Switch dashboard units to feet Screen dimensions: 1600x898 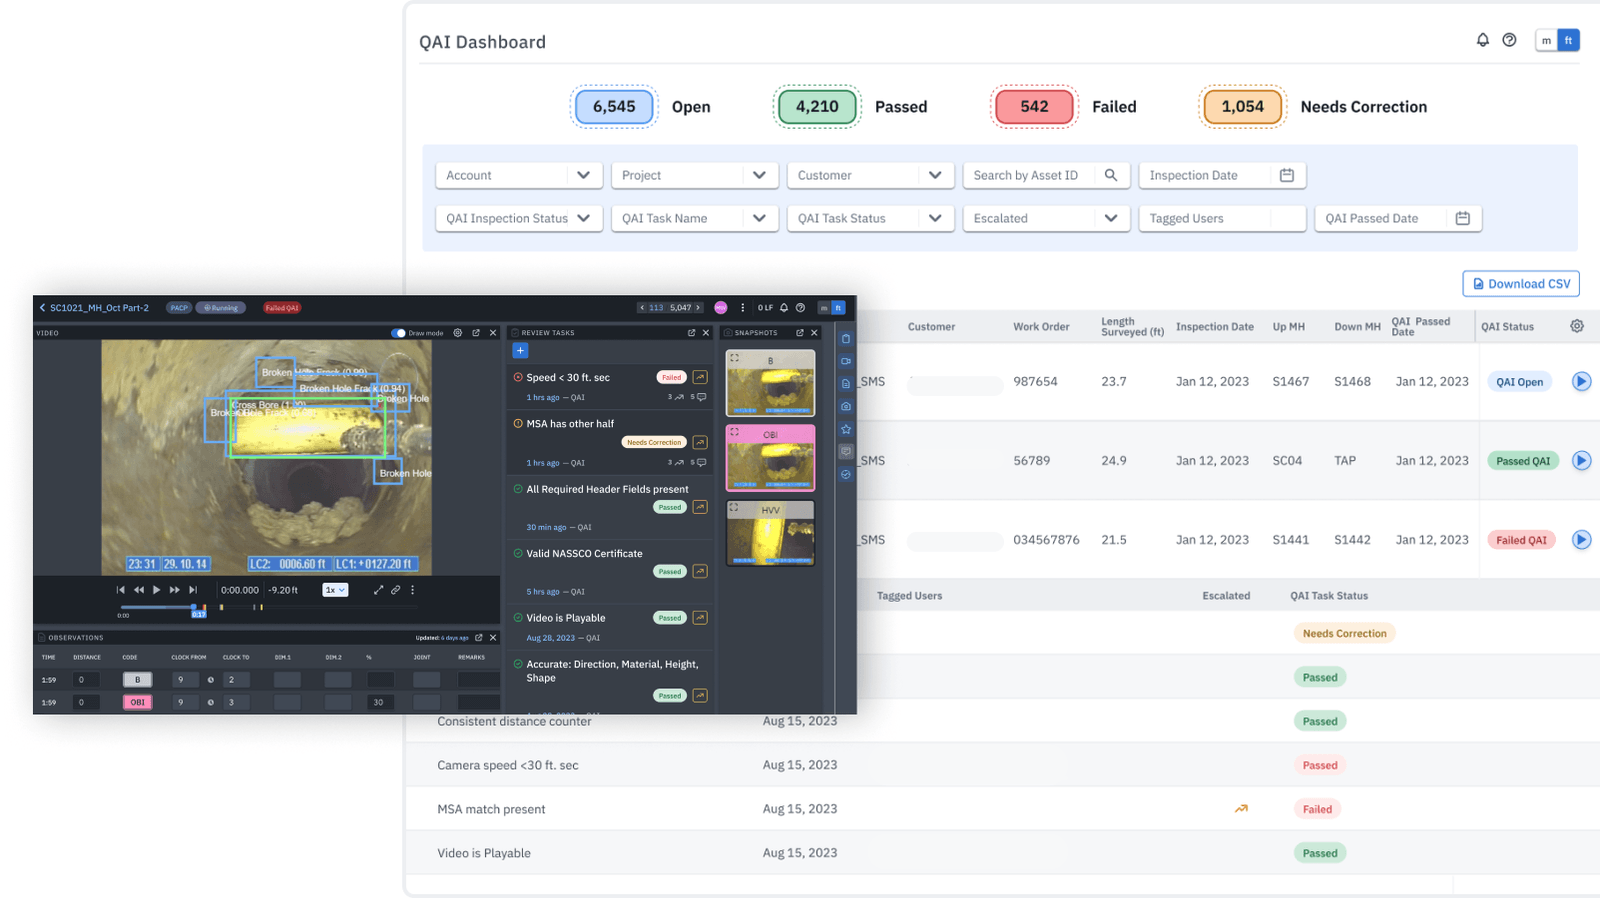pyautogui.click(x=1568, y=41)
